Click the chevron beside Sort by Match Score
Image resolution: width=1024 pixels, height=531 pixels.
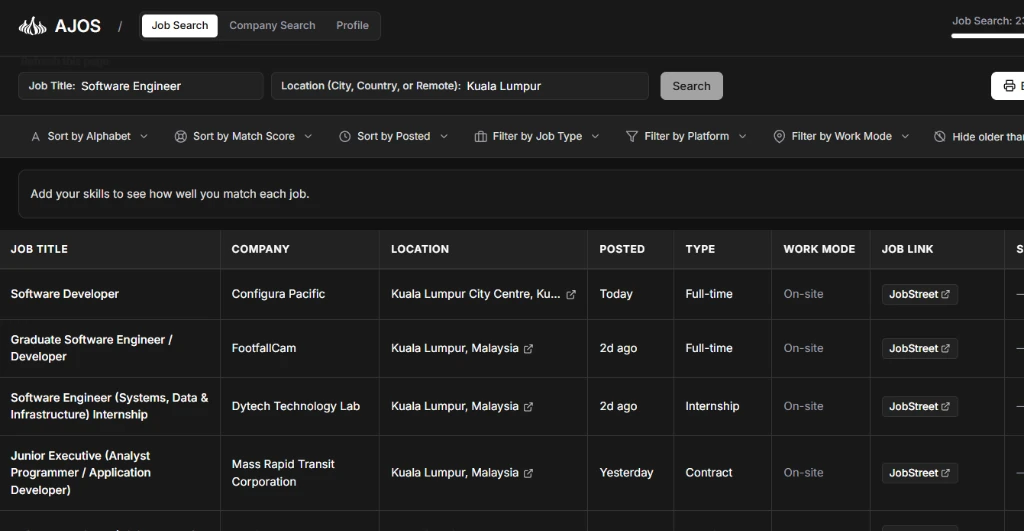(x=308, y=137)
